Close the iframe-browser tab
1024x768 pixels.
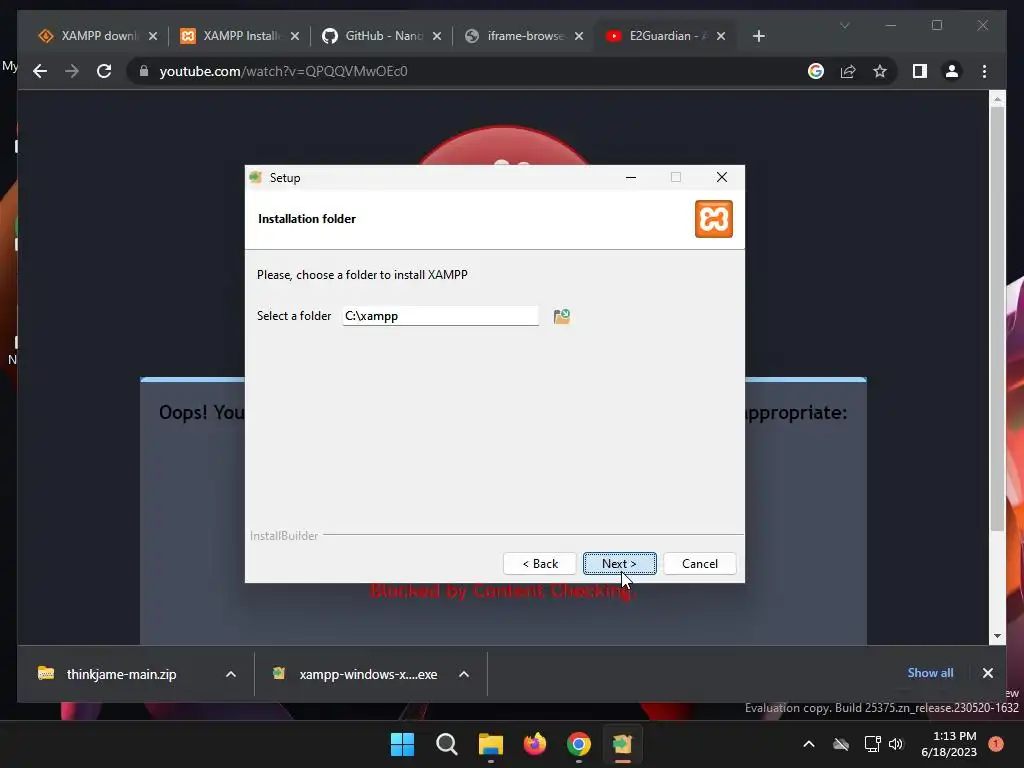(579, 36)
